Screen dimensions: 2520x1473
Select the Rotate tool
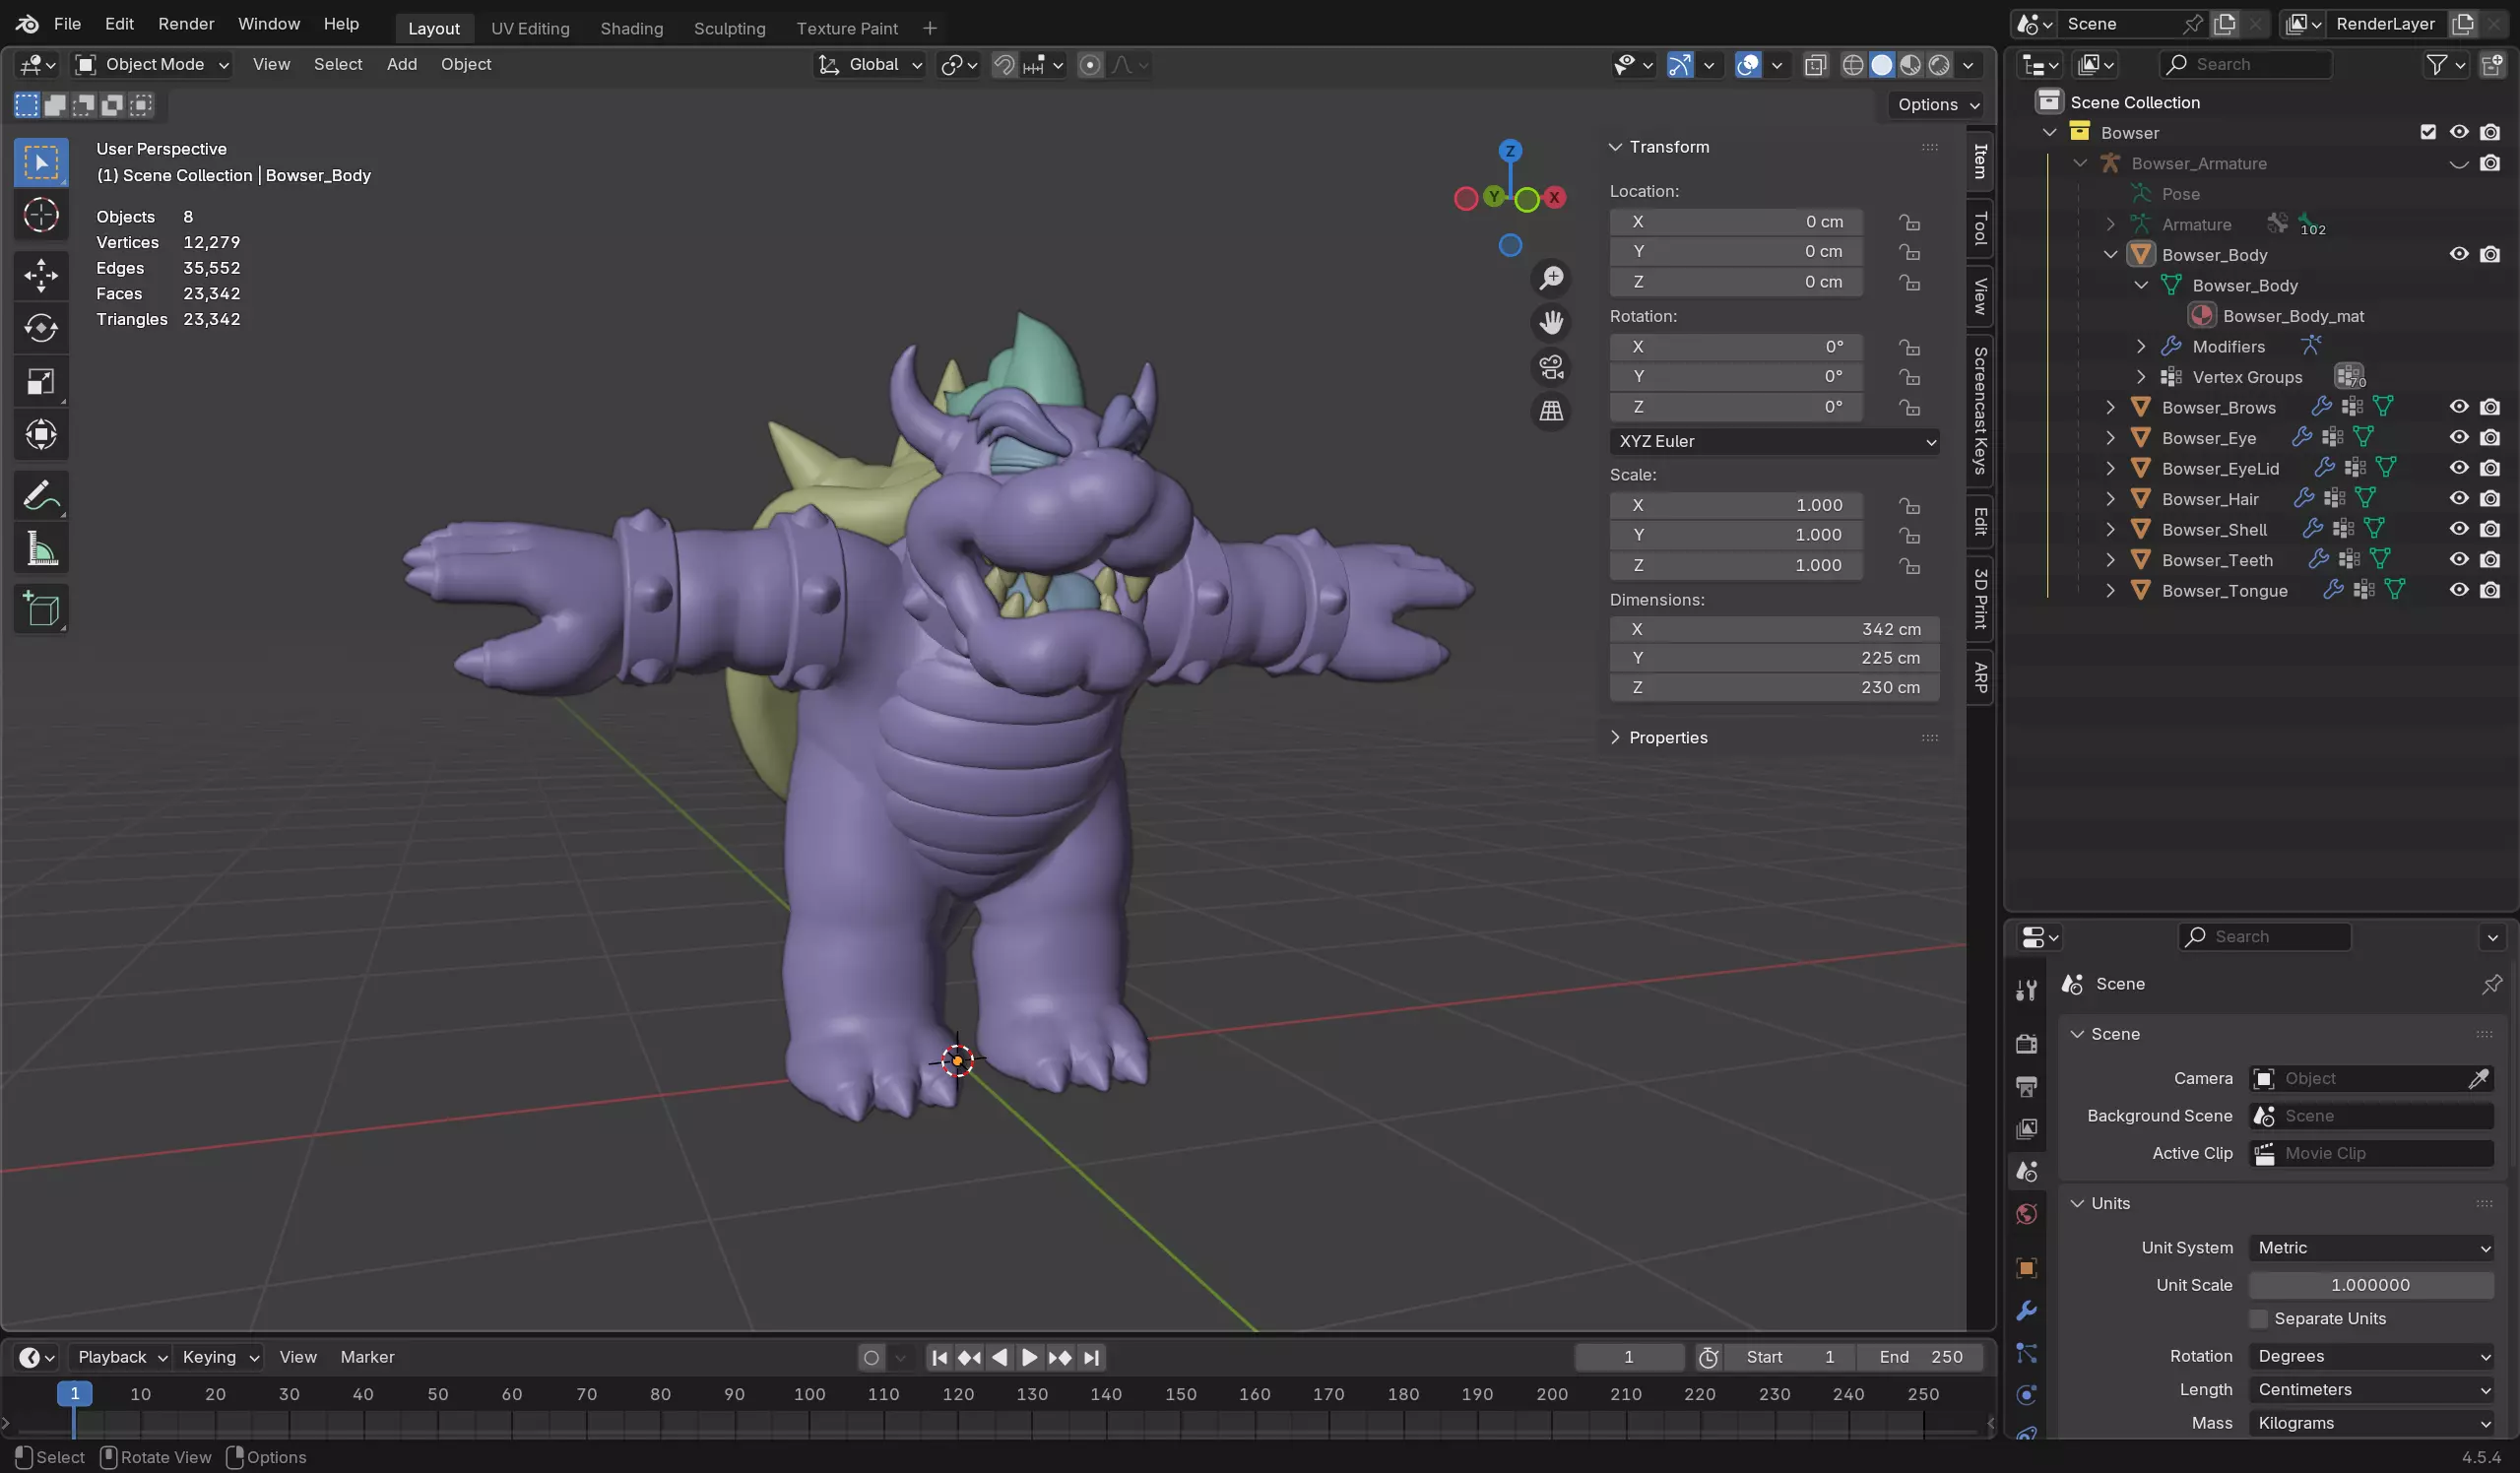(41, 328)
